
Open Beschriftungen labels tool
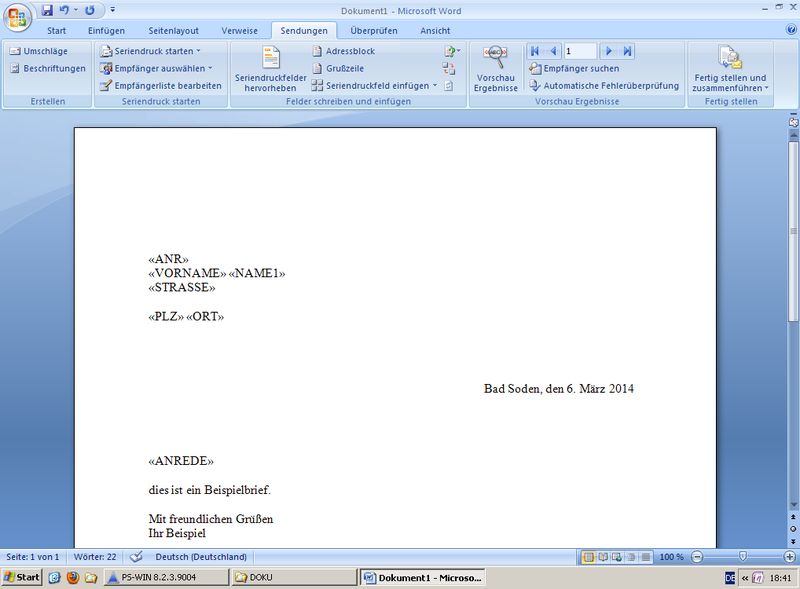pos(48,68)
